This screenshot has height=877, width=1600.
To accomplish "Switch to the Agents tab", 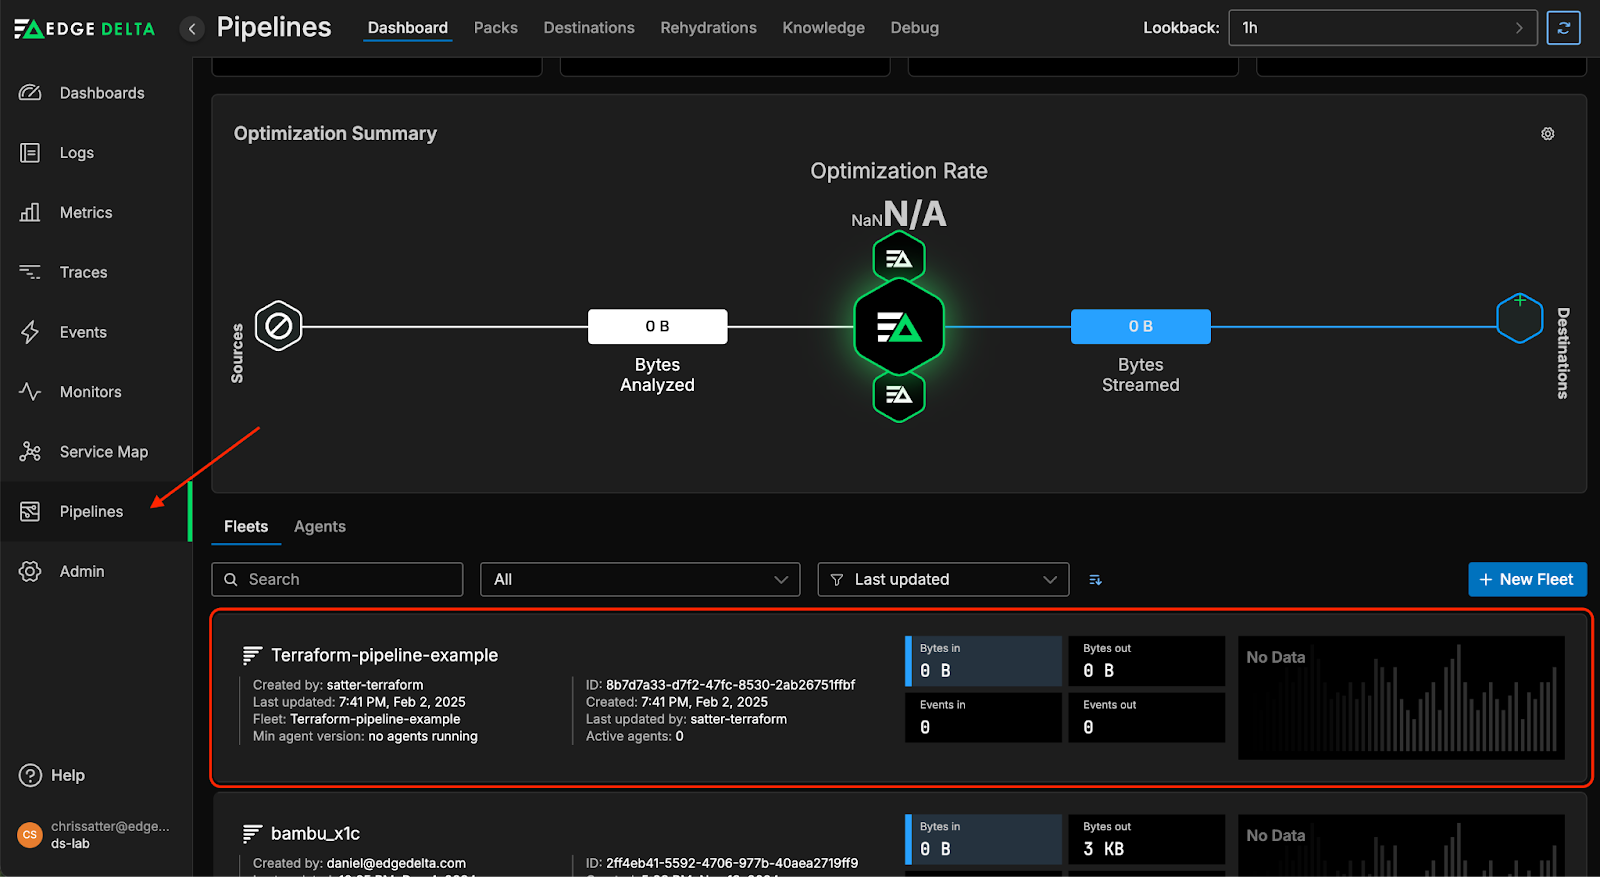I will [319, 527].
